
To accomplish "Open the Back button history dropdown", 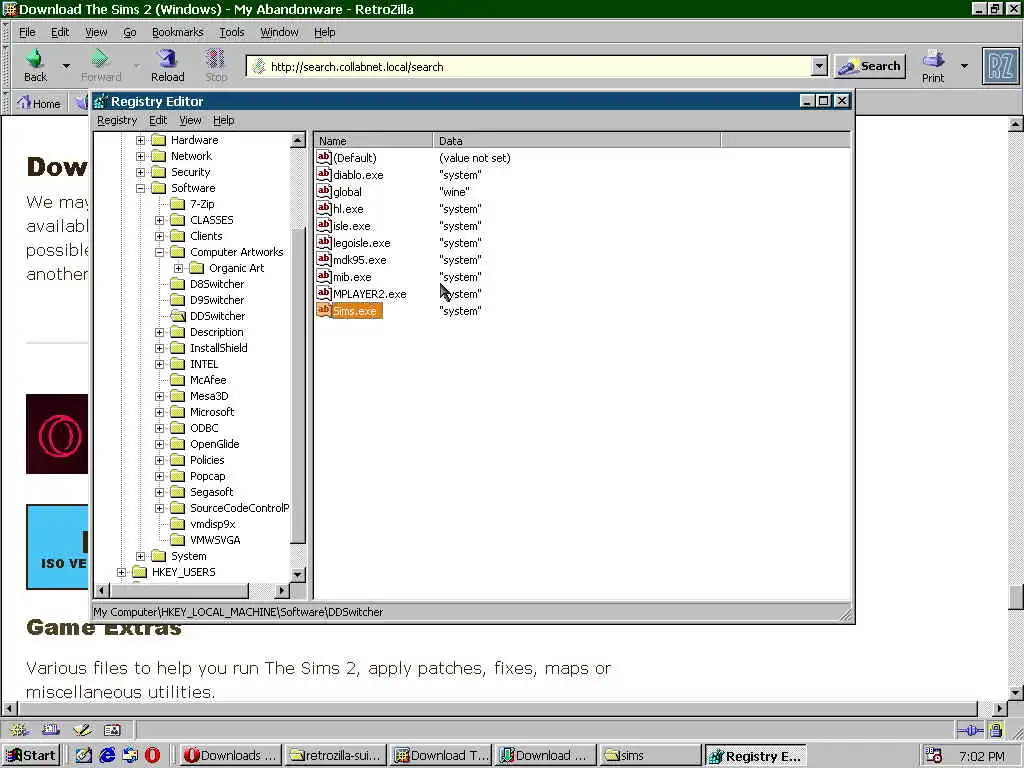I will click(66, 66).
